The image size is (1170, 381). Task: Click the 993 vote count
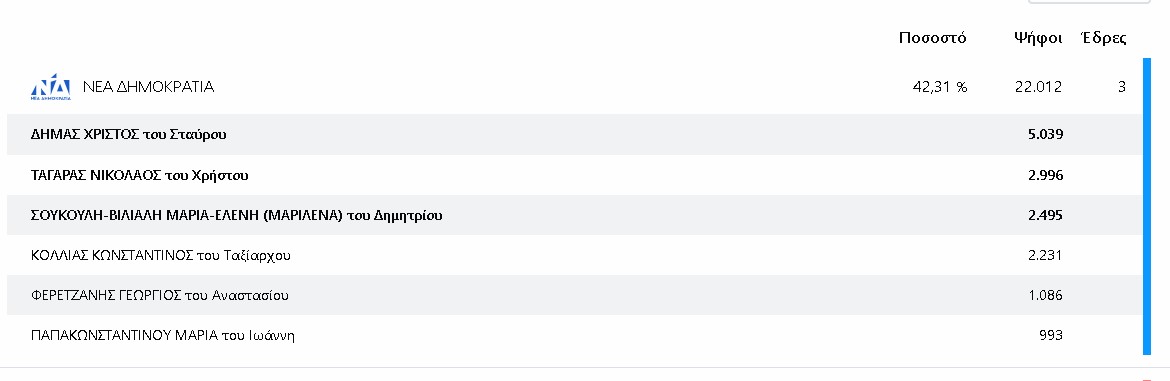[x=1051, y=336]
